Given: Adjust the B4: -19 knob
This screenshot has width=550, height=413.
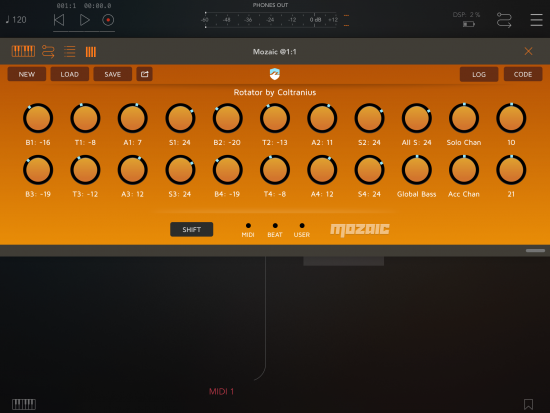Looking at the screenshot, I should click(227, 170).
